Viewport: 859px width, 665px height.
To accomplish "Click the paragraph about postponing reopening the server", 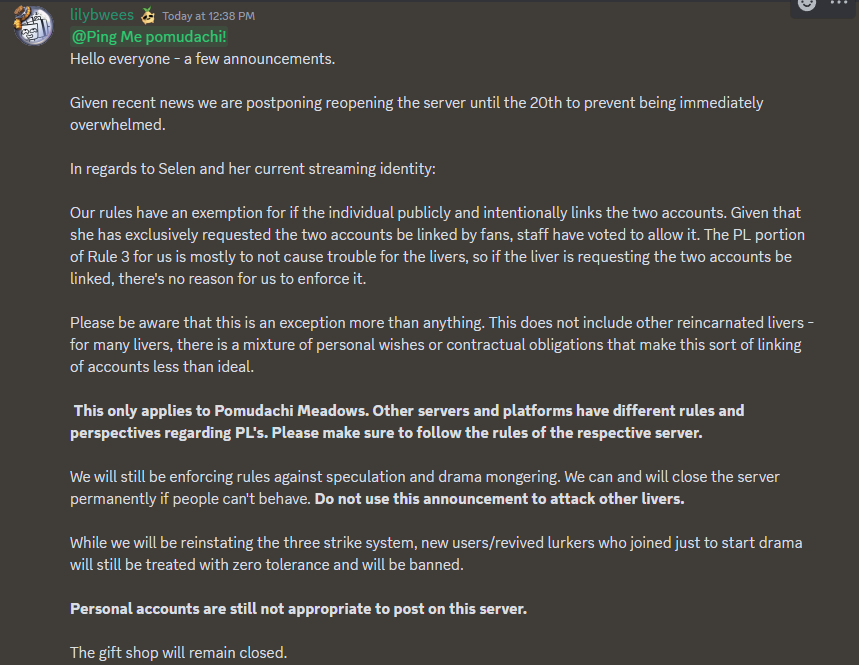I will (x=416, y=113).
